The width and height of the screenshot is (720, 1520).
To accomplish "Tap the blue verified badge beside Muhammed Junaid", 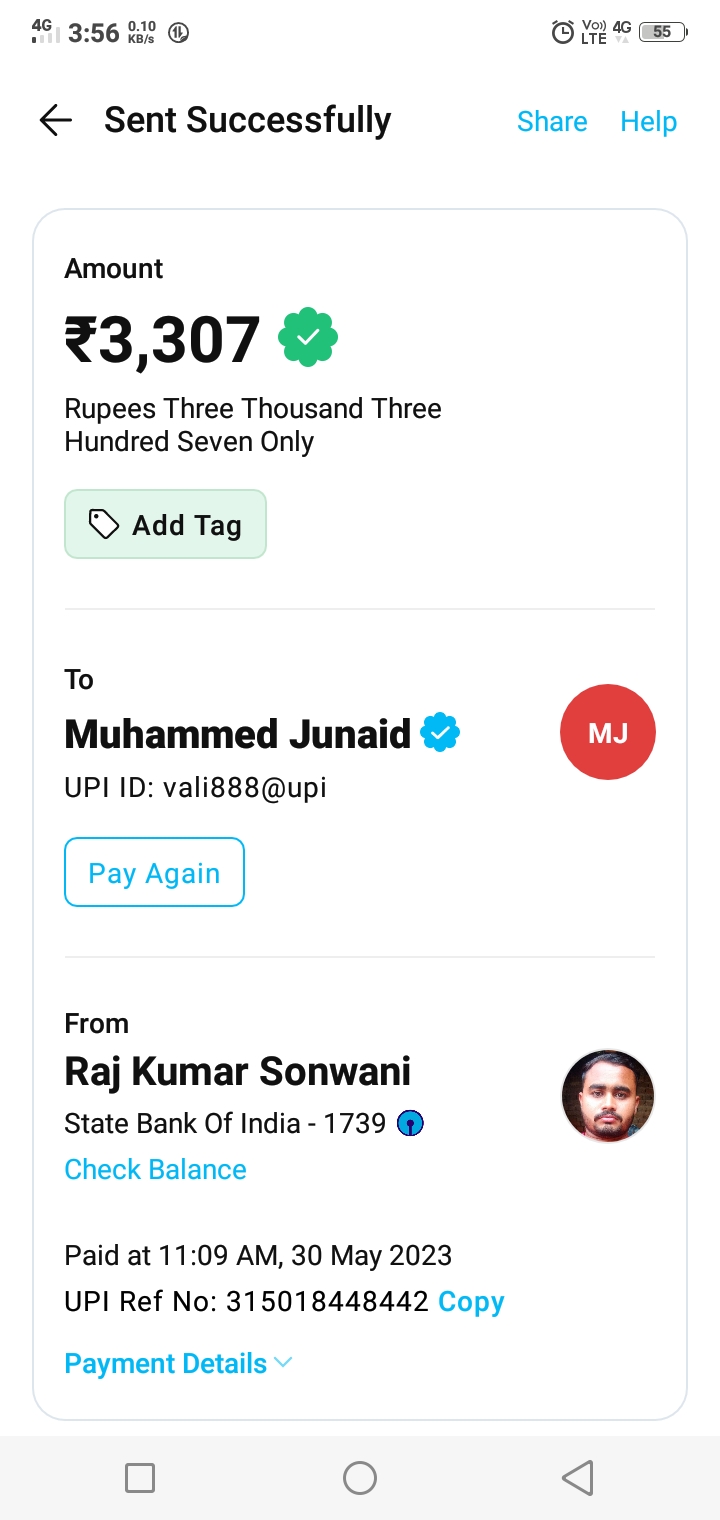I will (x=440, y=733).
